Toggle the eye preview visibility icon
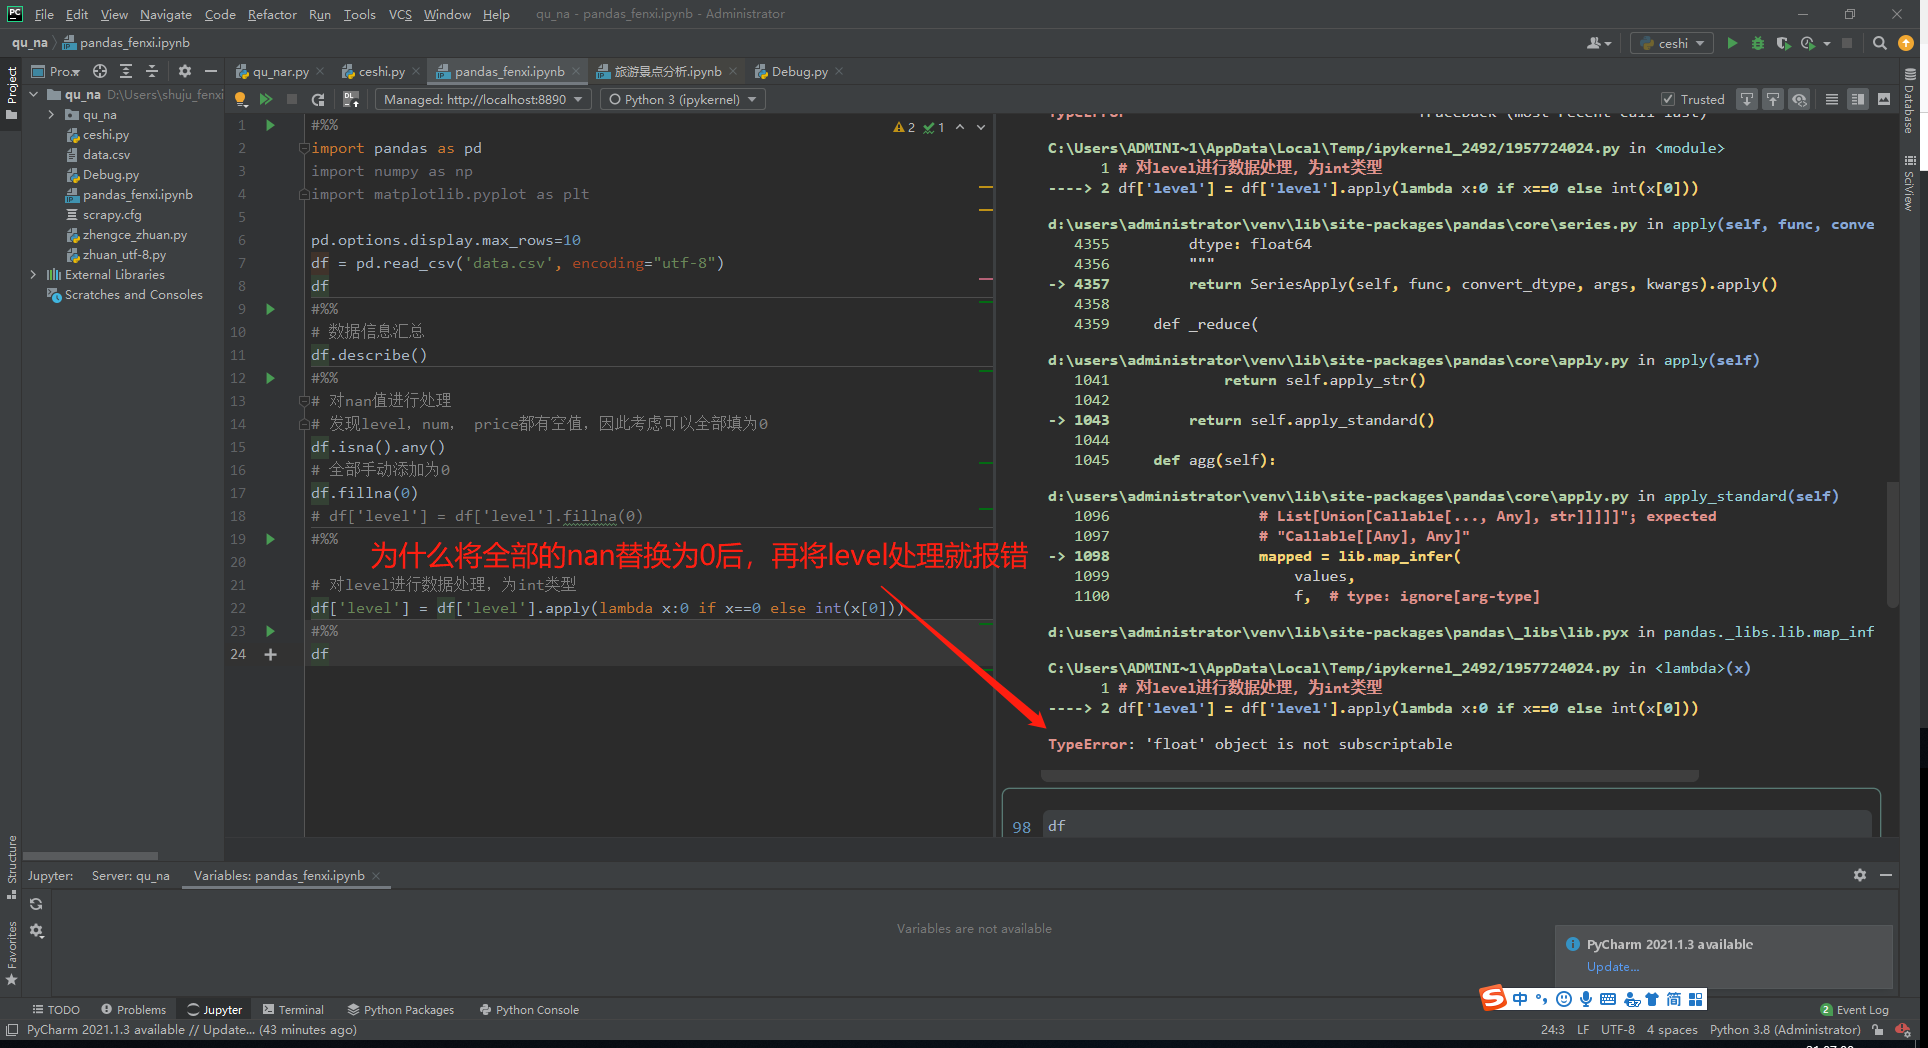This screenshot has width=1928, height=1048. (x=1799, y=99)
